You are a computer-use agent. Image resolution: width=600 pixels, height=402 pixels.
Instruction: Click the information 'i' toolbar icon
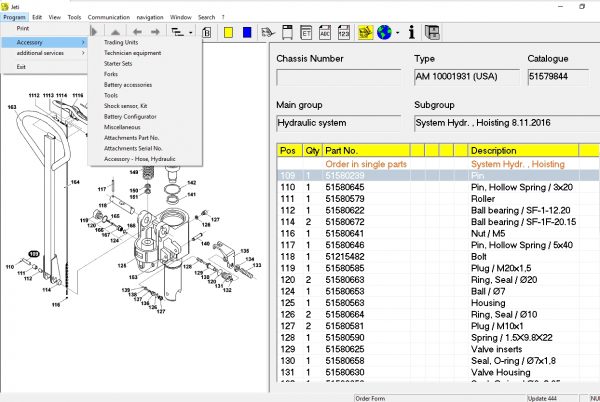coord(412,33)
